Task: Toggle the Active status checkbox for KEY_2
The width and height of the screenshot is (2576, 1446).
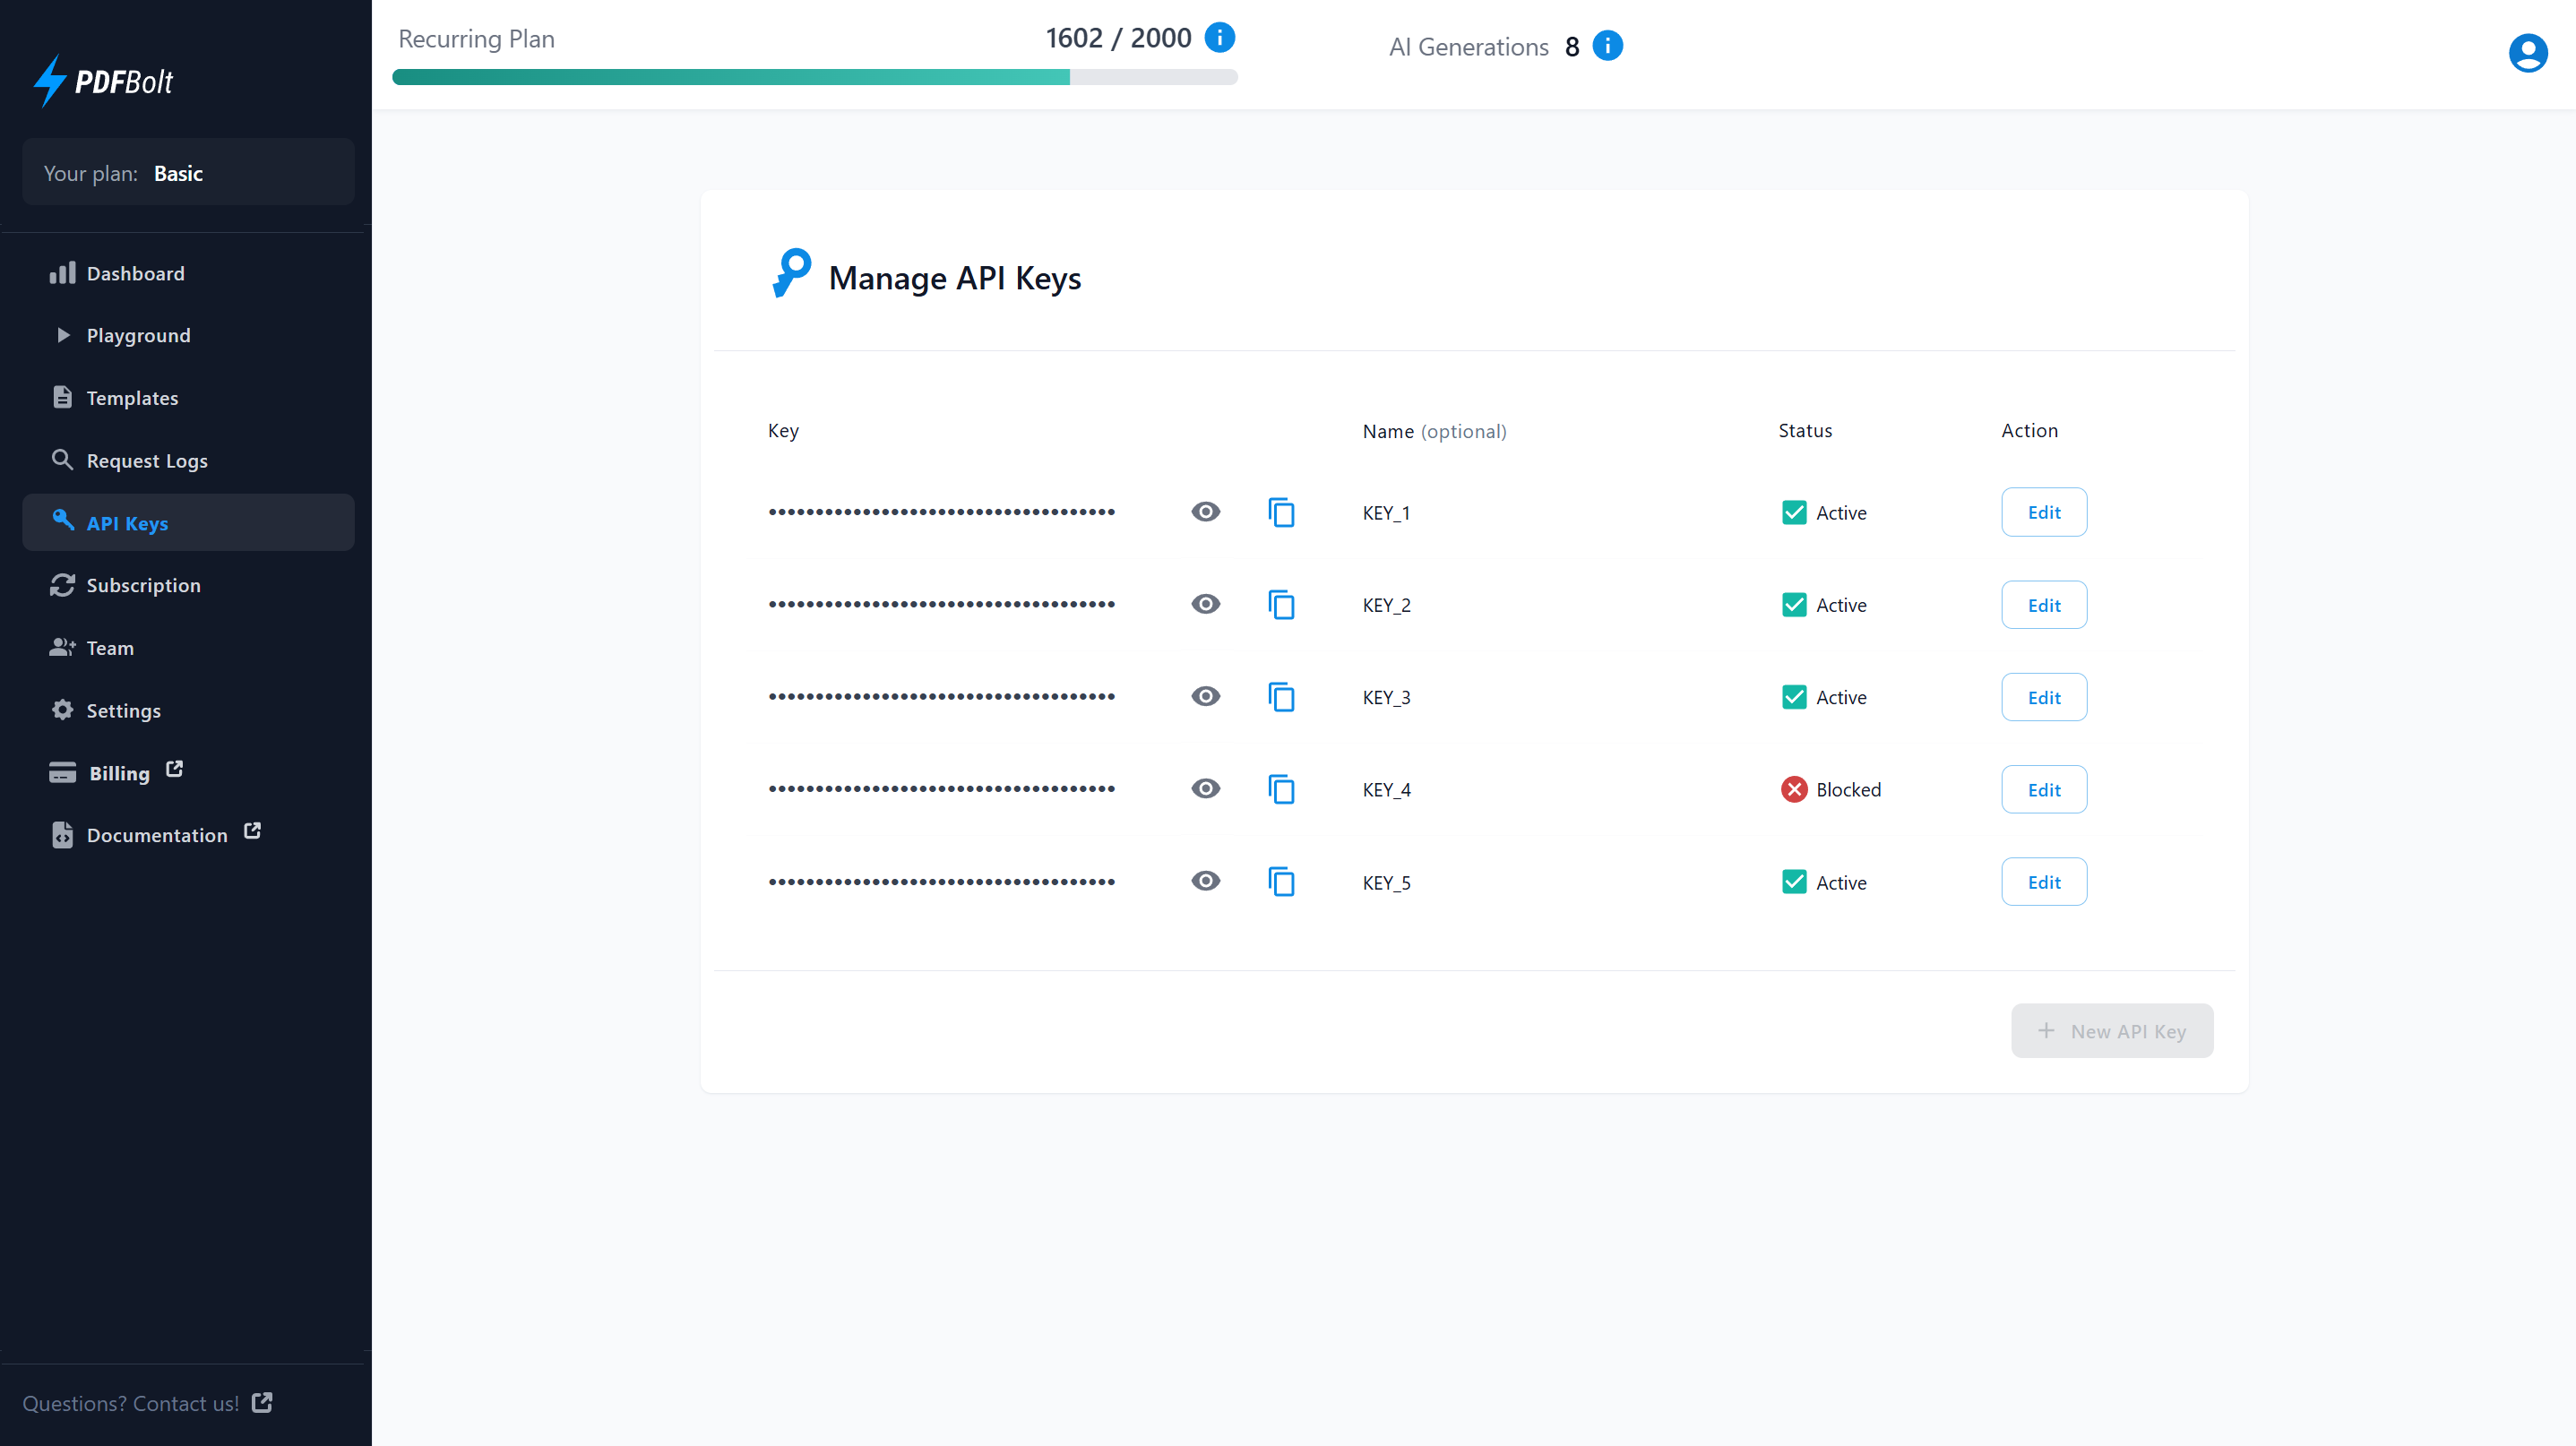Action: (1795, 604)
